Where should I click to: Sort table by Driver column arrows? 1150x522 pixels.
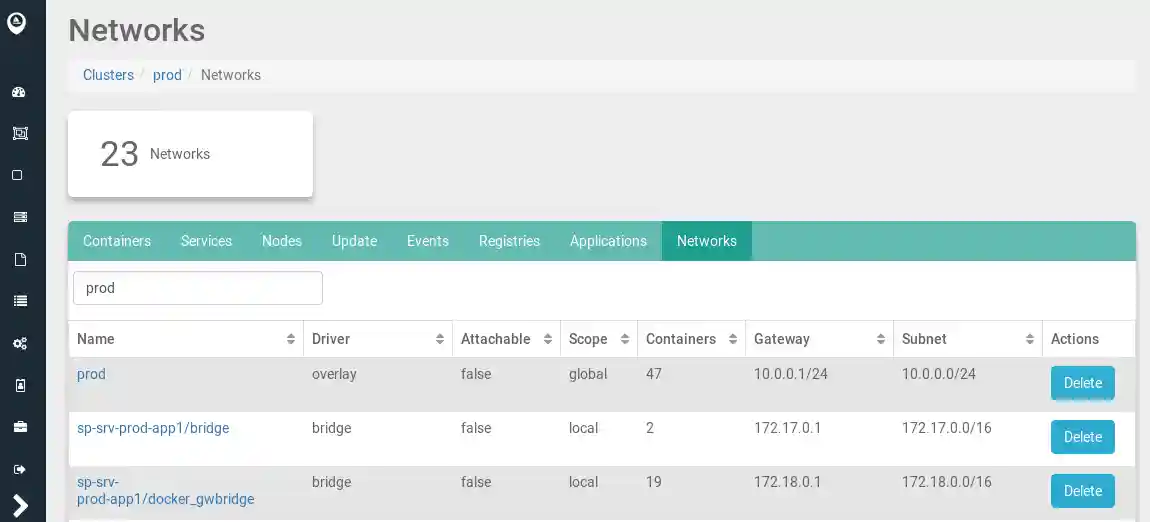coord(440,339)
